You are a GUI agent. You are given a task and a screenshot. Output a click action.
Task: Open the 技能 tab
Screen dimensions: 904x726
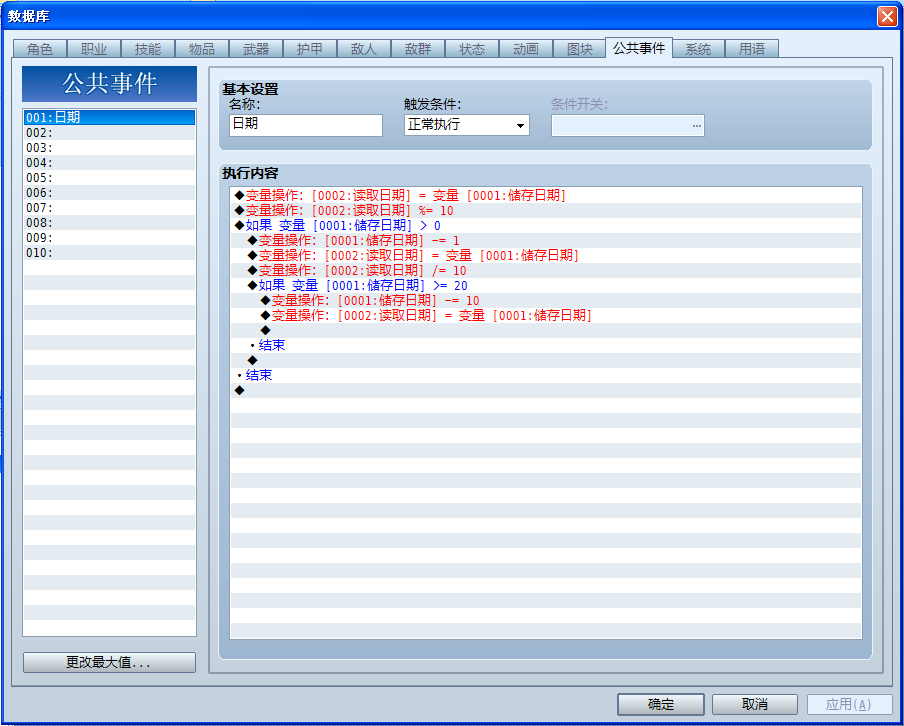148,49
